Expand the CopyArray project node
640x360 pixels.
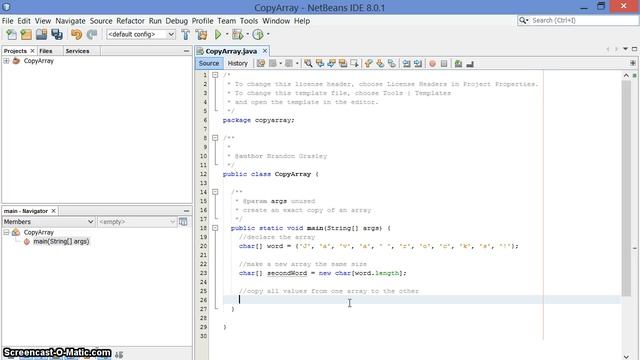point(7,61)
